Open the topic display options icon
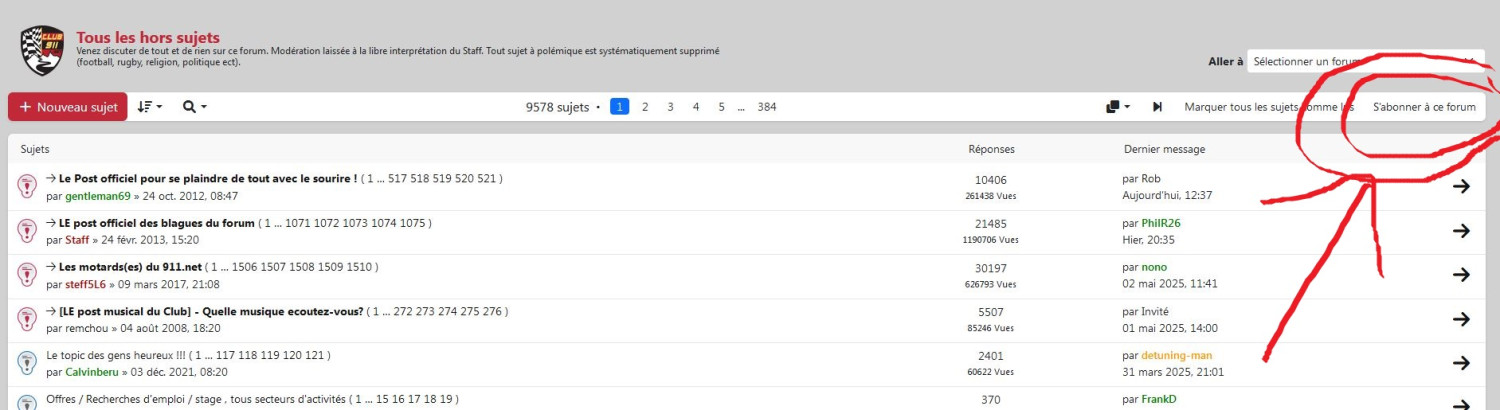 (1118, 107)
